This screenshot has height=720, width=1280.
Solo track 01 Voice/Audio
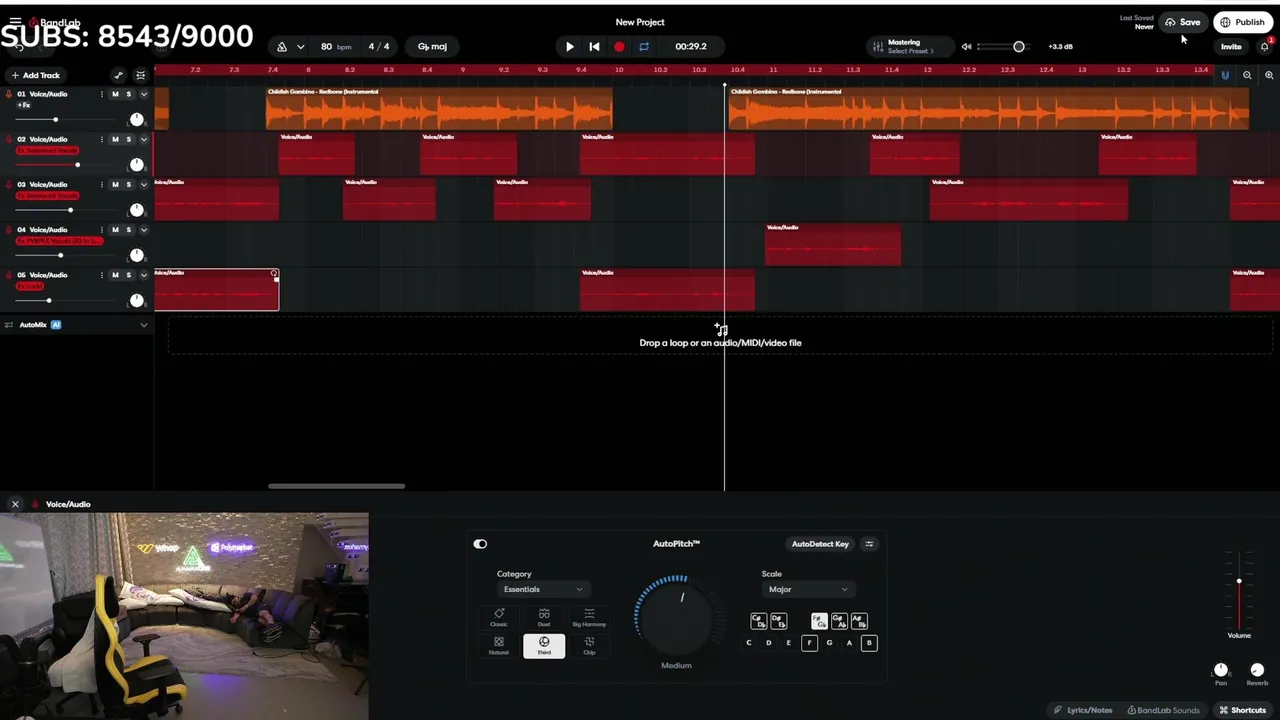pyautogui.click(x=128, y=94)
